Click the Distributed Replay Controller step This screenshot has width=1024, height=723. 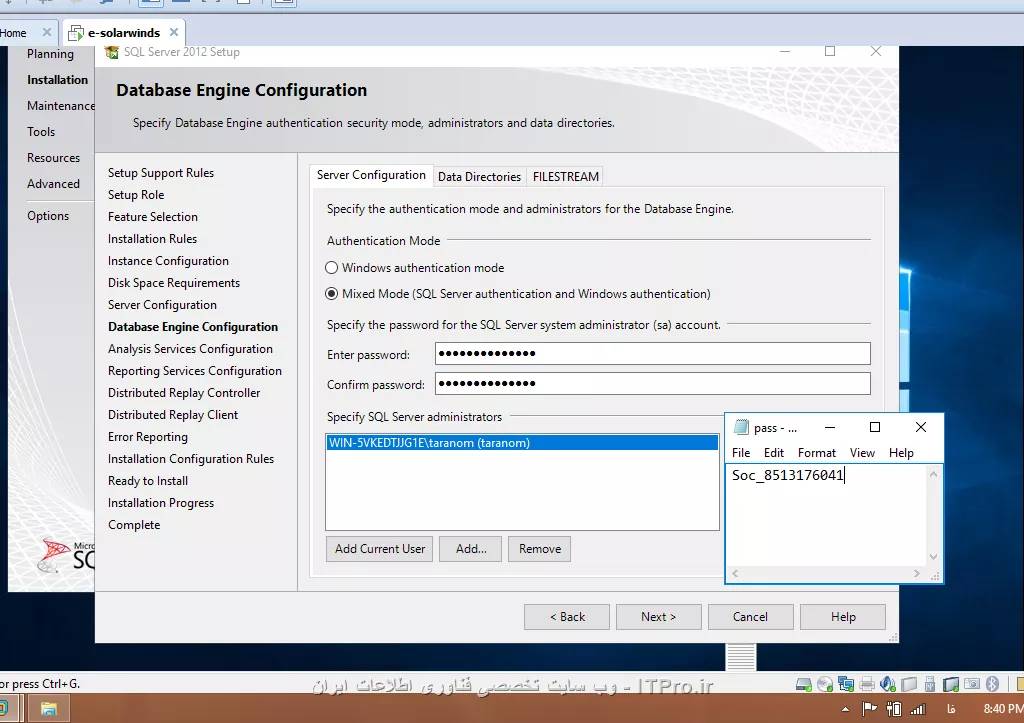184,393
